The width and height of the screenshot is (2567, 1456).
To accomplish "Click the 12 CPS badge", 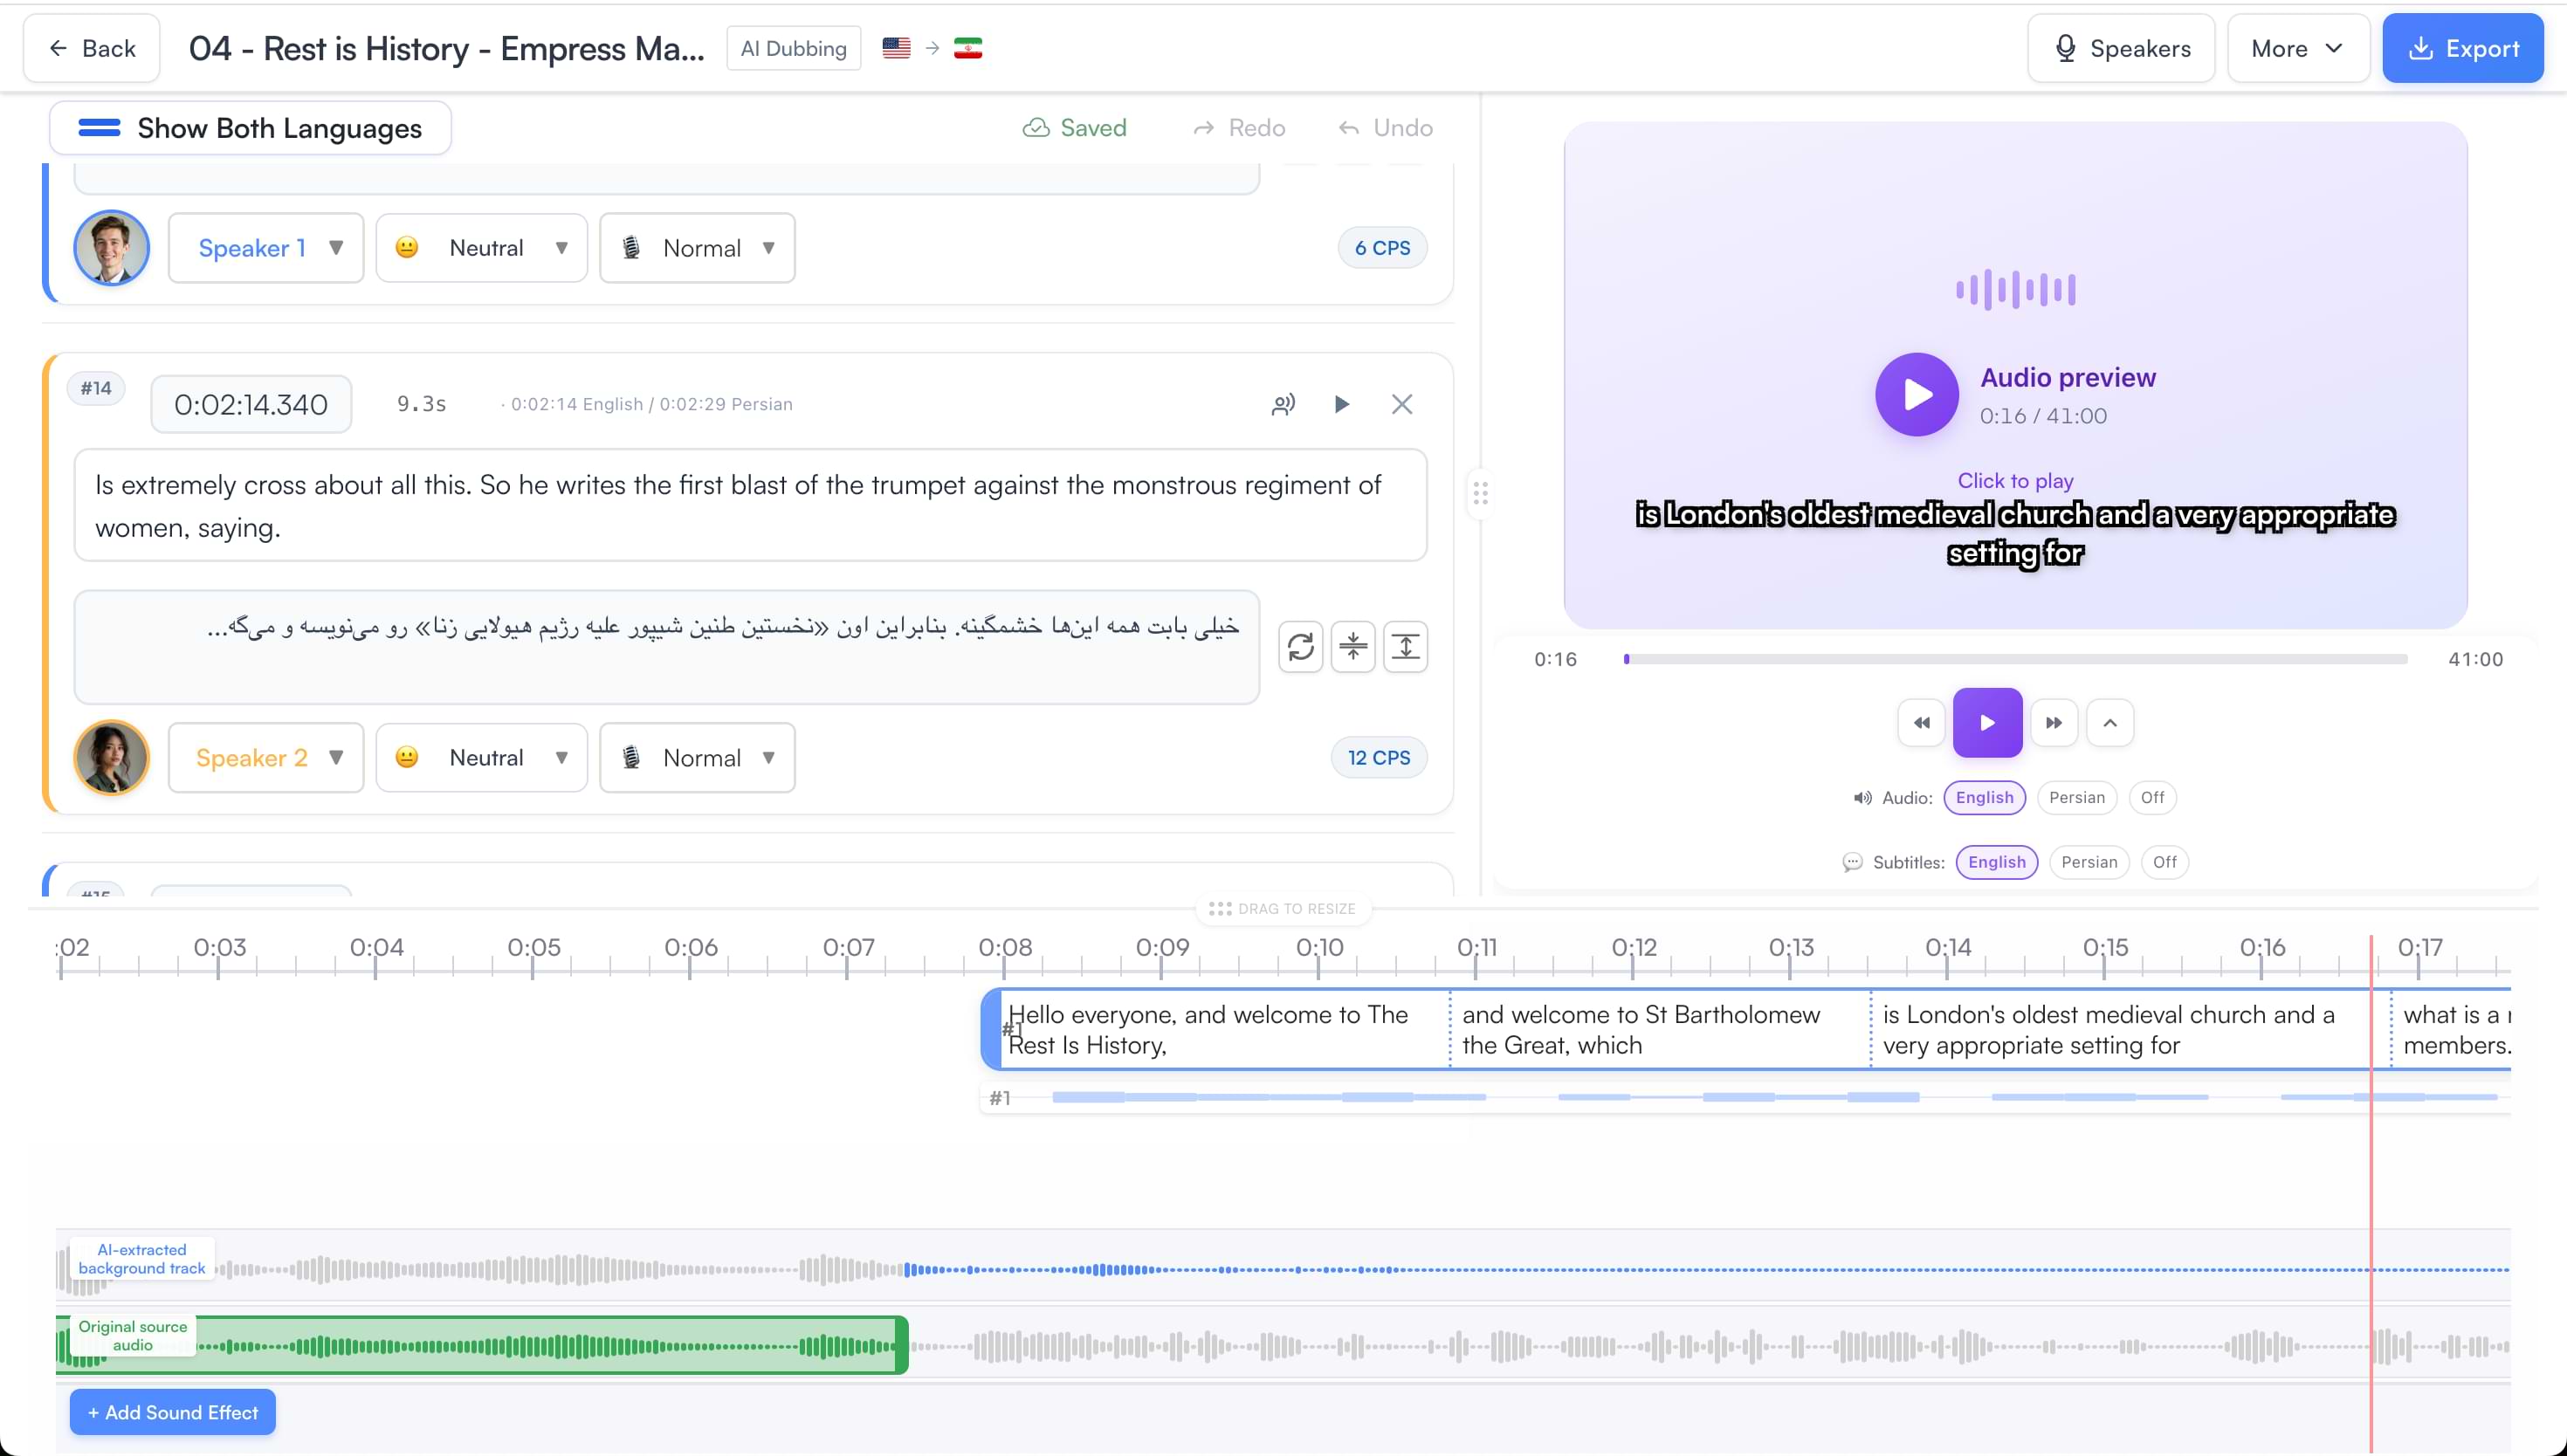I will coord(1379,757).
